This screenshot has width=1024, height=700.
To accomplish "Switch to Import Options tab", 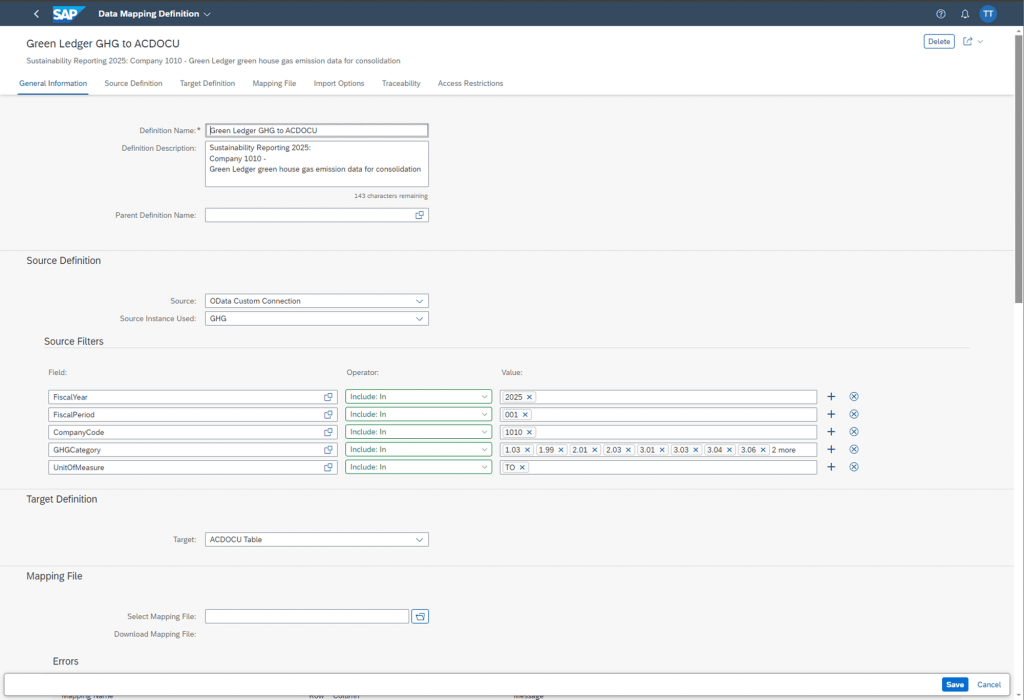I will tap(339, 84).
